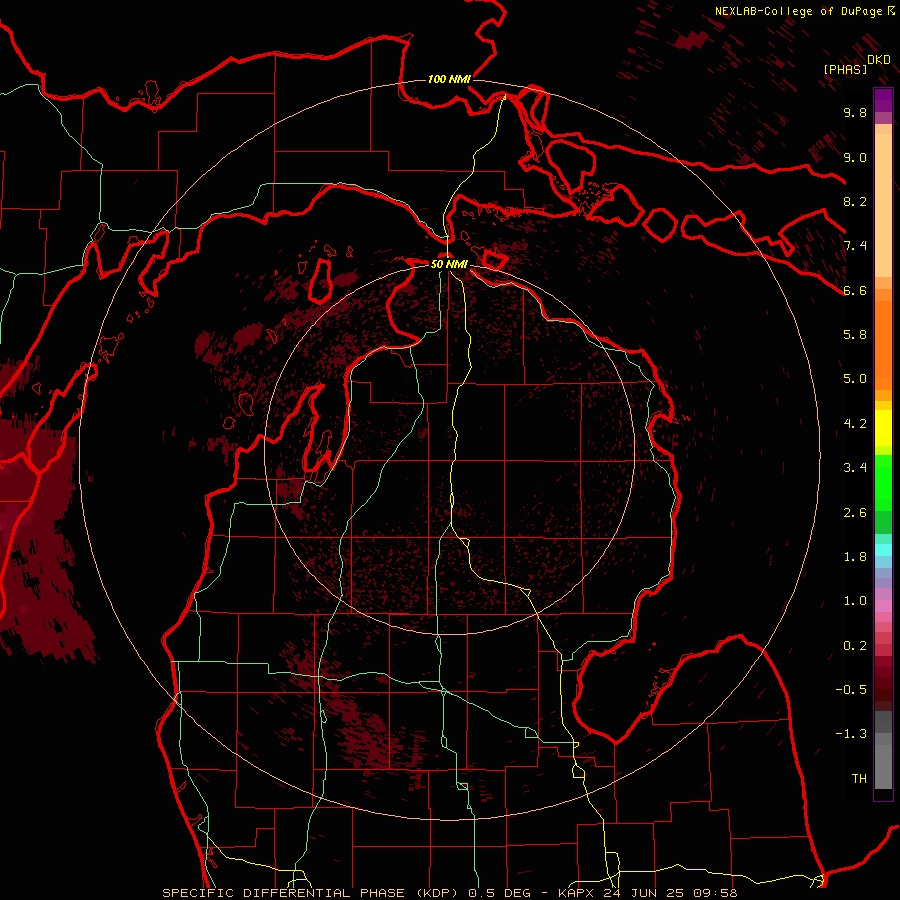The width and height of the screenshot is (900, 900).
Task: Click the 9.0 legend value
Action: (855, 157)
